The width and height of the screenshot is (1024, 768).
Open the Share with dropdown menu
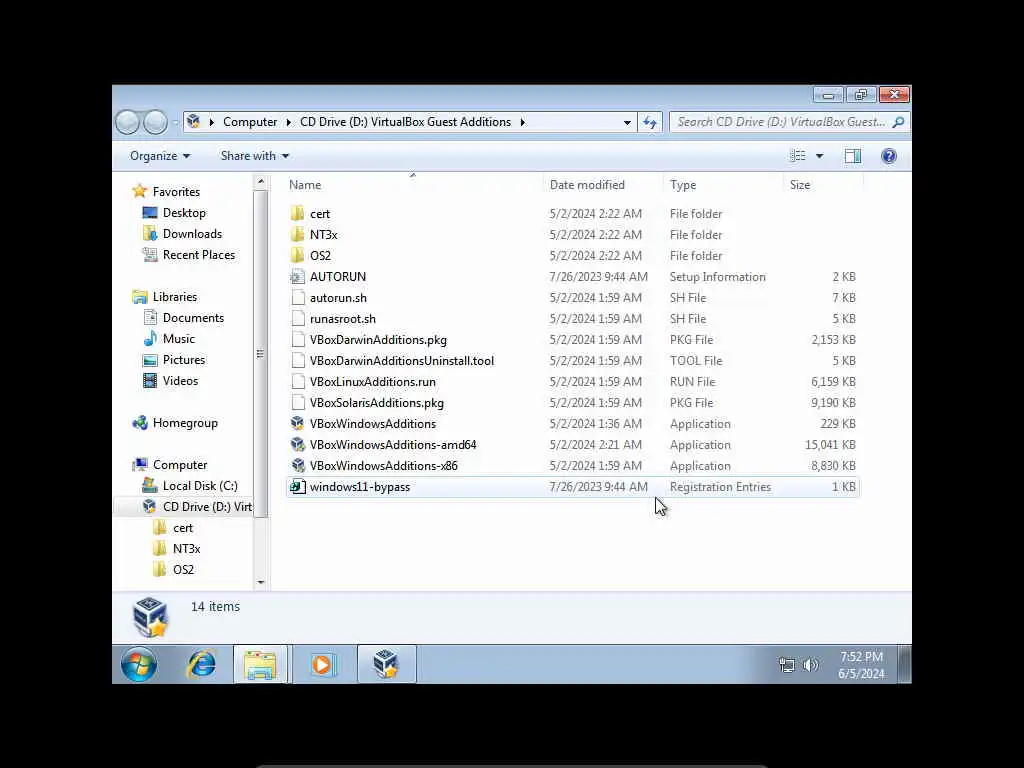(x=255, y=156)
